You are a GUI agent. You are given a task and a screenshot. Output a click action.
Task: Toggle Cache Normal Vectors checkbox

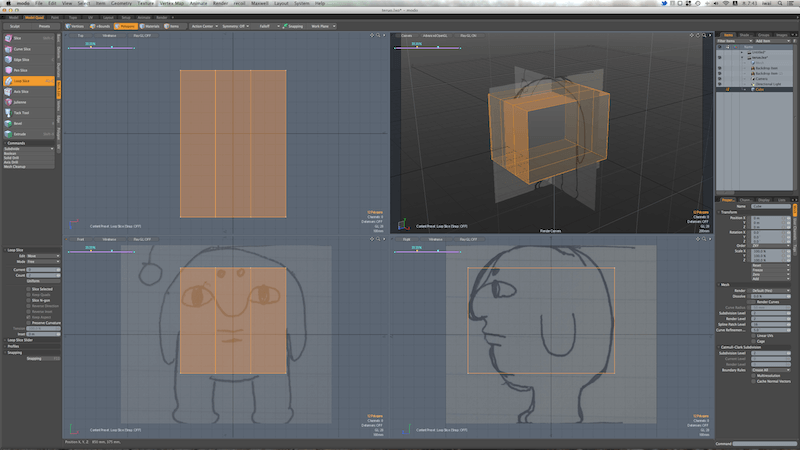coord(754,381)
